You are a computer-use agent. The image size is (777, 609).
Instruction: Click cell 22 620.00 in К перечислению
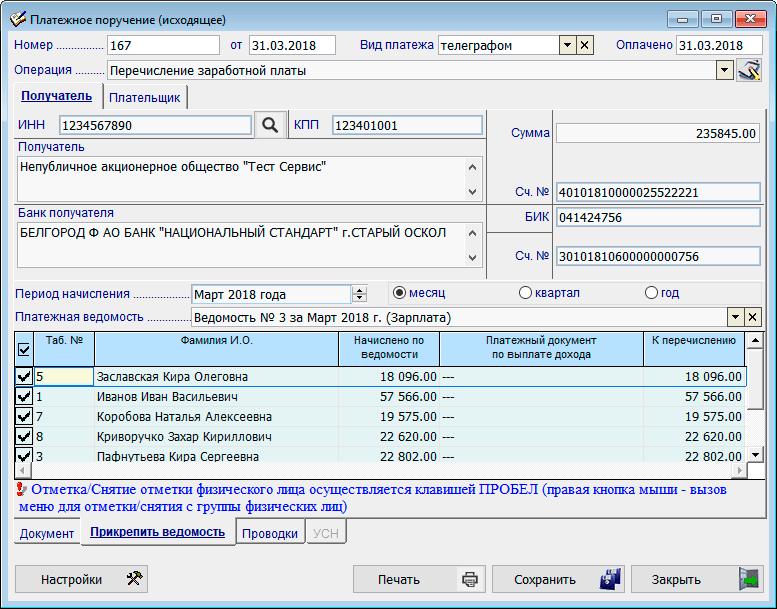tap(694, 436)
